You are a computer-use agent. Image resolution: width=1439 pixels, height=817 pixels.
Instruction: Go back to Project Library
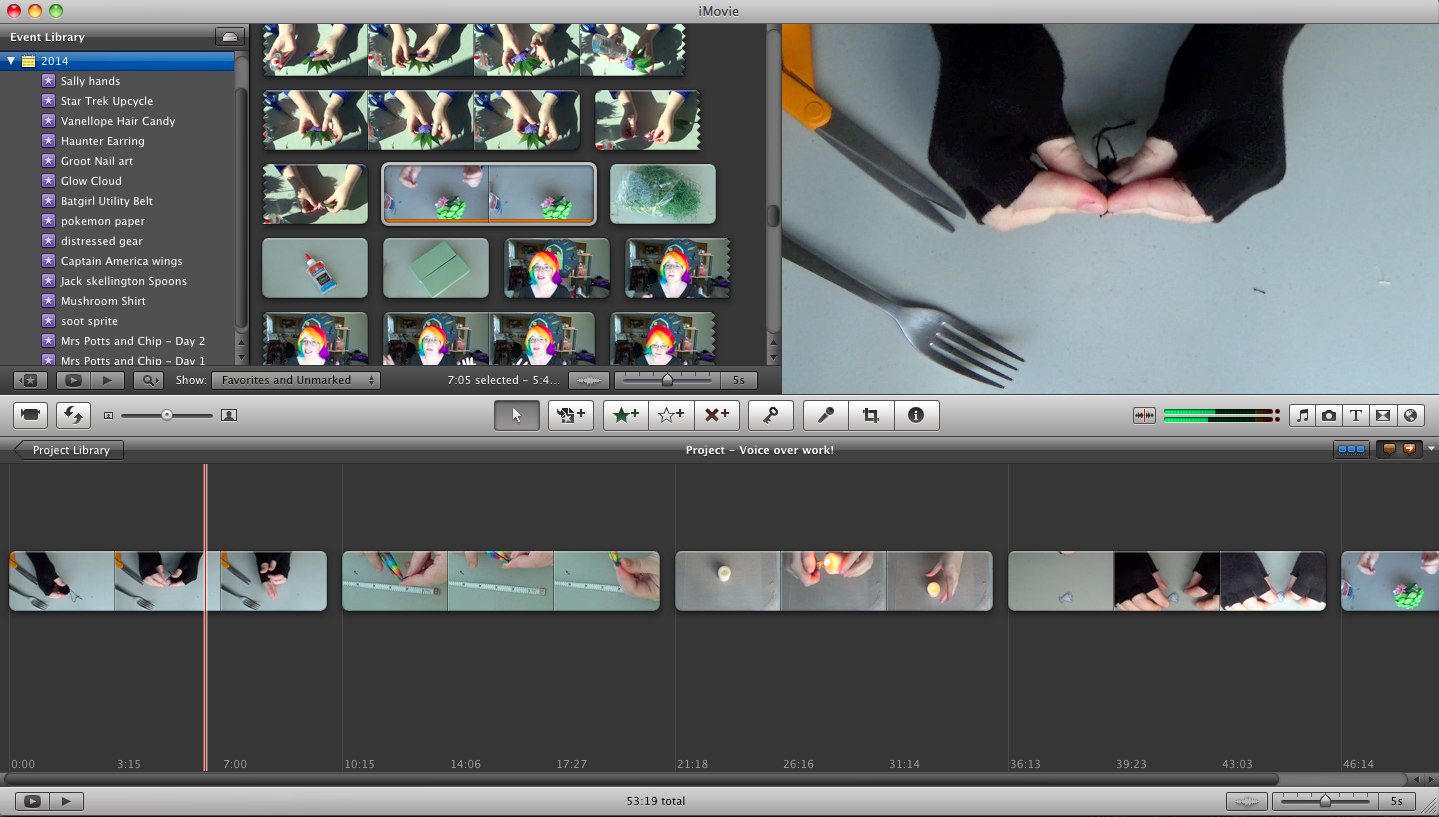click(70, 450)
